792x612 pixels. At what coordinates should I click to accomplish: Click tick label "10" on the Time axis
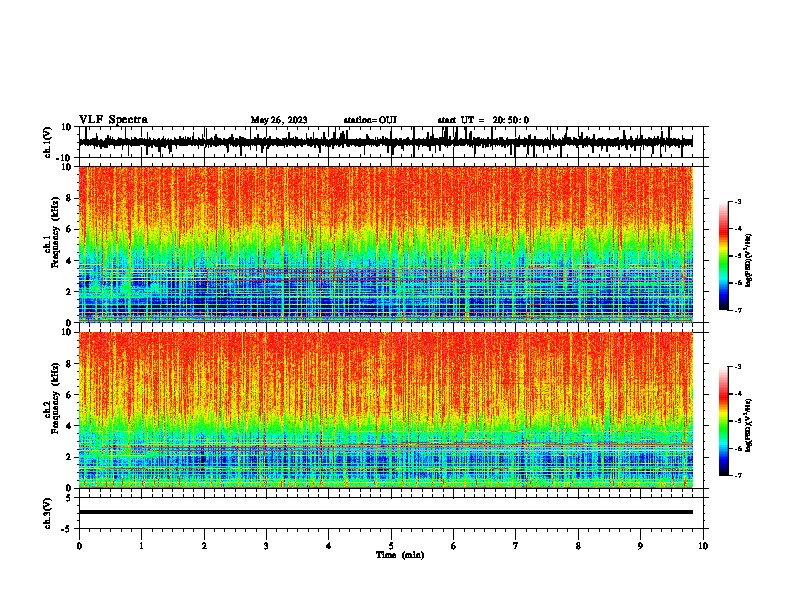click(x=703, y=546)
